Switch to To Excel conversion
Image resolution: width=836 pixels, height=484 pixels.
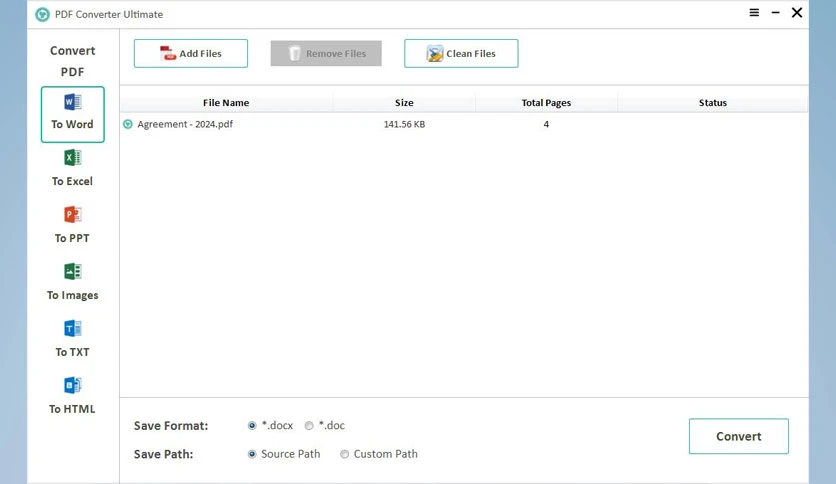click(73, 168)
